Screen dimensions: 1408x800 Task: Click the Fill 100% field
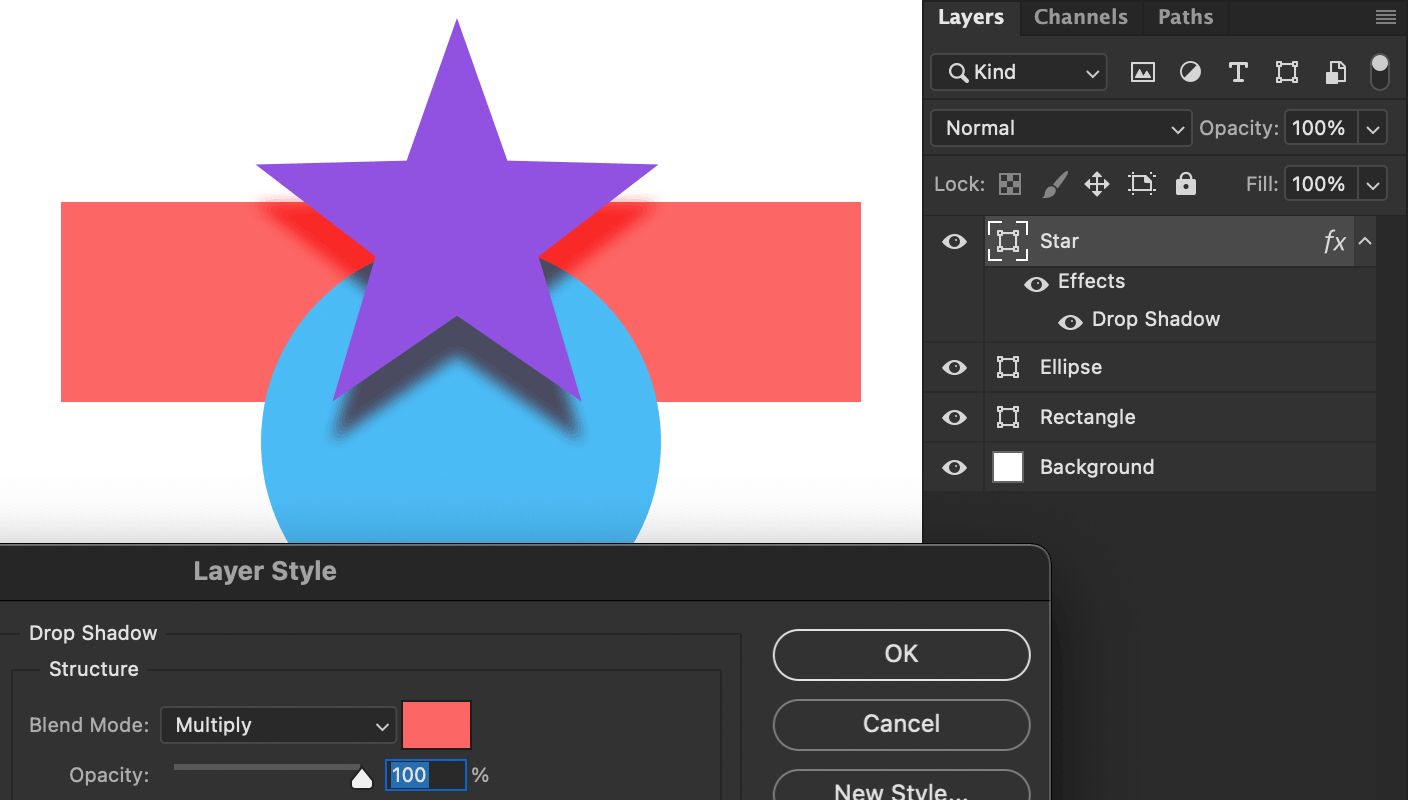[x=1320, y=184]
